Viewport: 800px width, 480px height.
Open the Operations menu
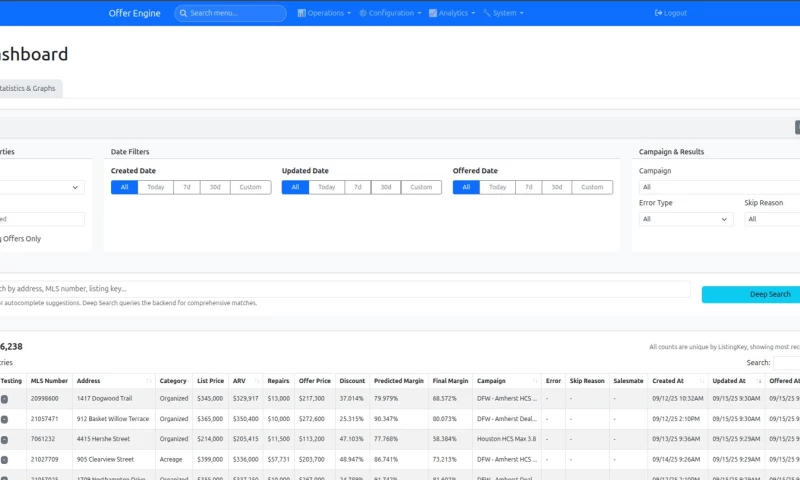click(x=324, y=13)
